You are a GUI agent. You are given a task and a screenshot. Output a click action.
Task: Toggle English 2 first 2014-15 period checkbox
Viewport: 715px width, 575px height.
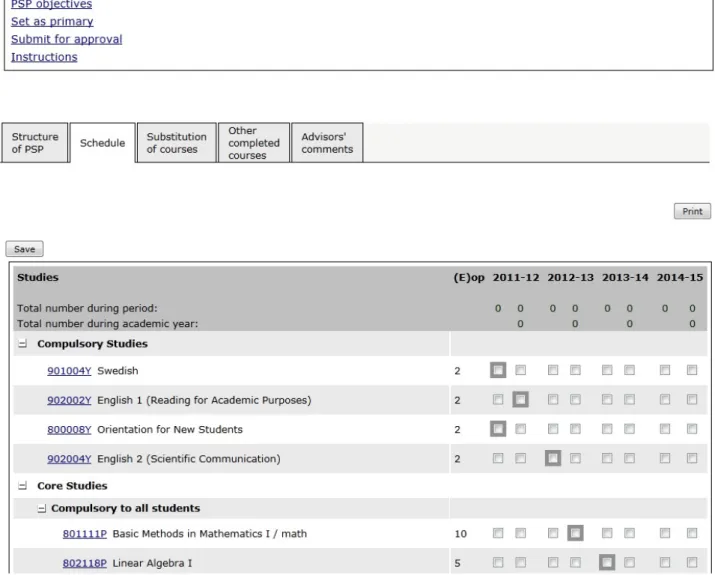coord(665,458)
